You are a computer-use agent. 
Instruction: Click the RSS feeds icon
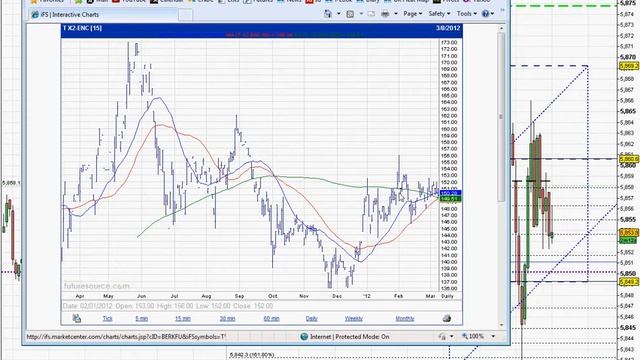[x=350, y=14]
